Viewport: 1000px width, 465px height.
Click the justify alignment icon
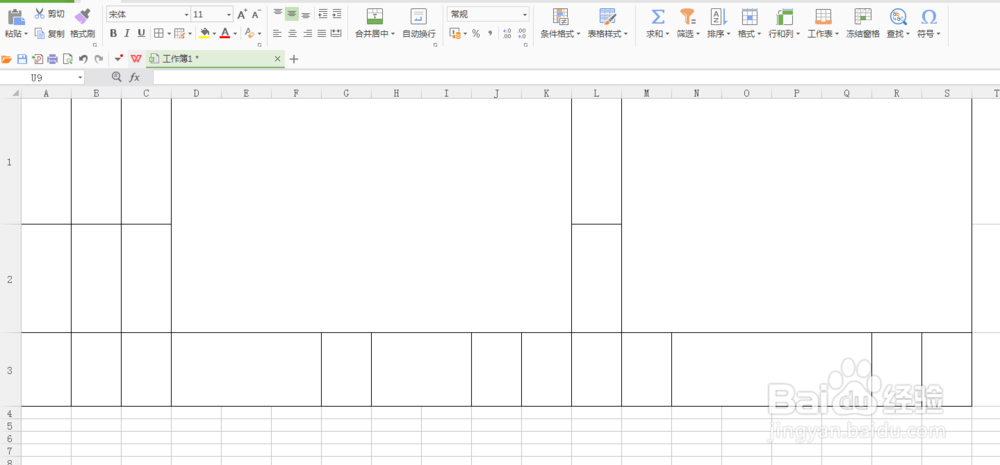point(322,33)
